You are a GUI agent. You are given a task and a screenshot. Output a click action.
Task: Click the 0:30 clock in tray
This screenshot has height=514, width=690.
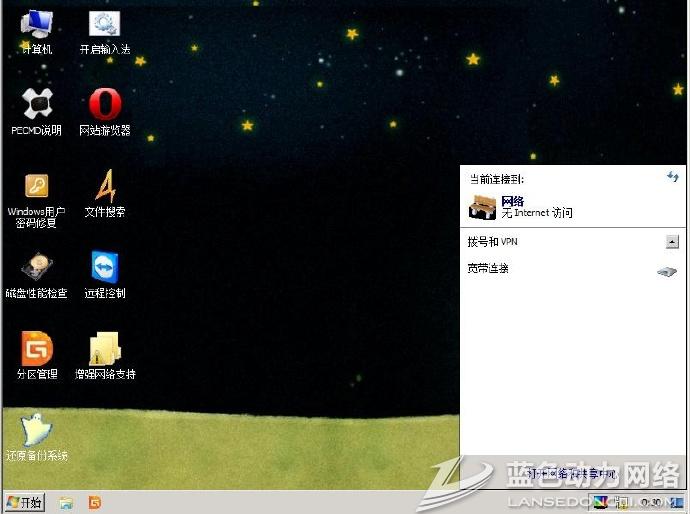pyautogui.click(x=651, y=502)
